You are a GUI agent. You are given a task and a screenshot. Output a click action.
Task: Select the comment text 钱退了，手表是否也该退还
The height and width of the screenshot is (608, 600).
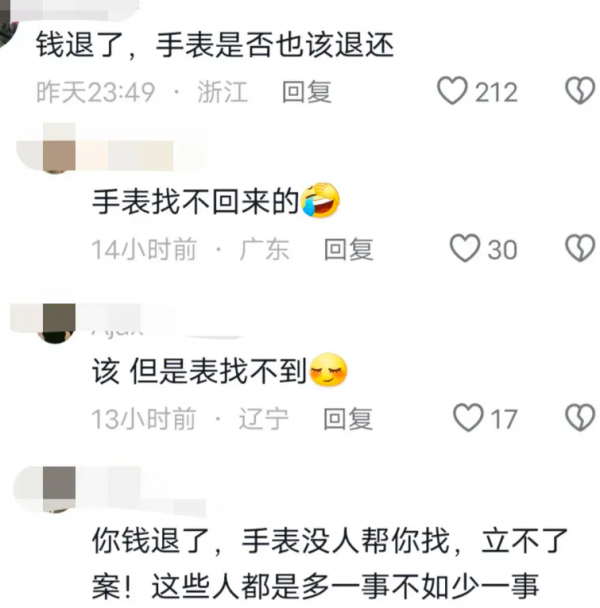click(x=214, y=45)
